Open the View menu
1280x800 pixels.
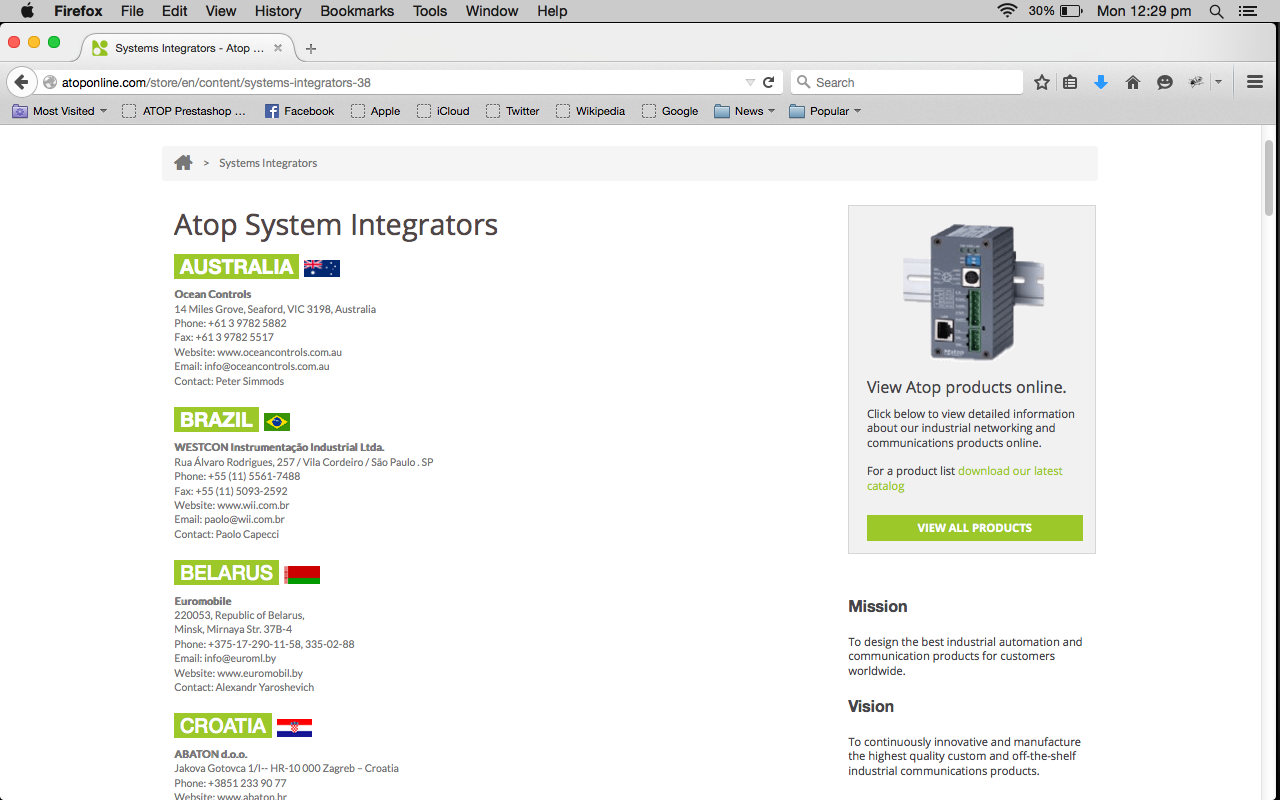coord(221,11)
